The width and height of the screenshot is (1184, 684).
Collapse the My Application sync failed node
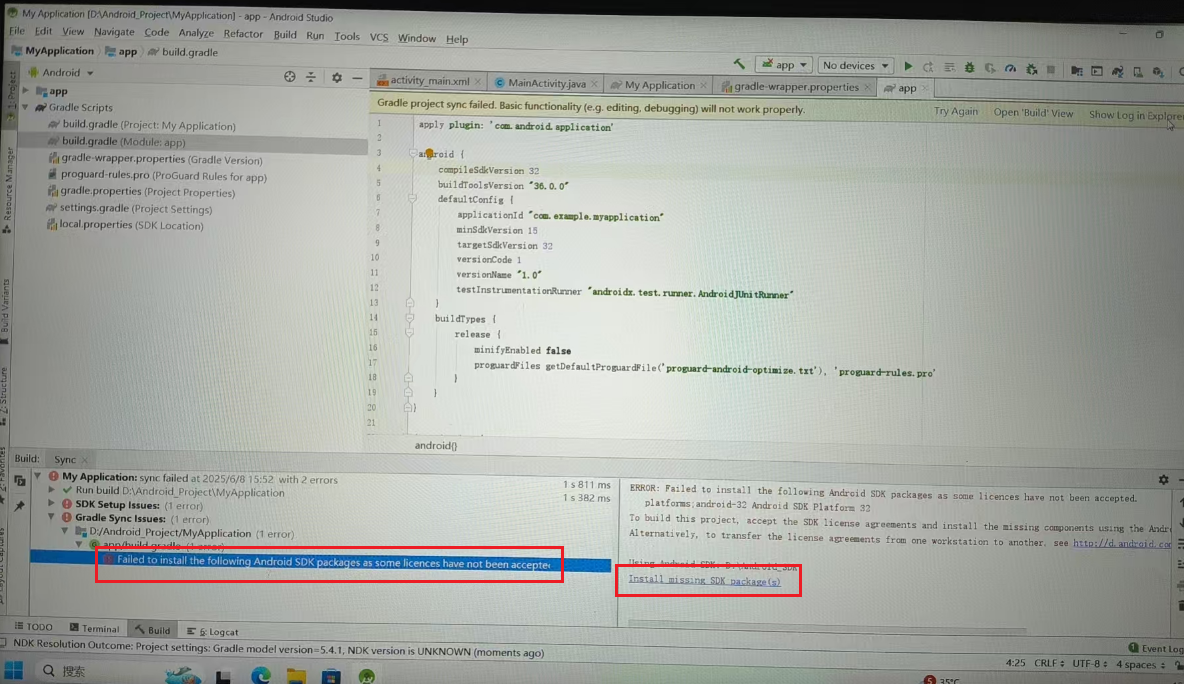click(38, 476)
